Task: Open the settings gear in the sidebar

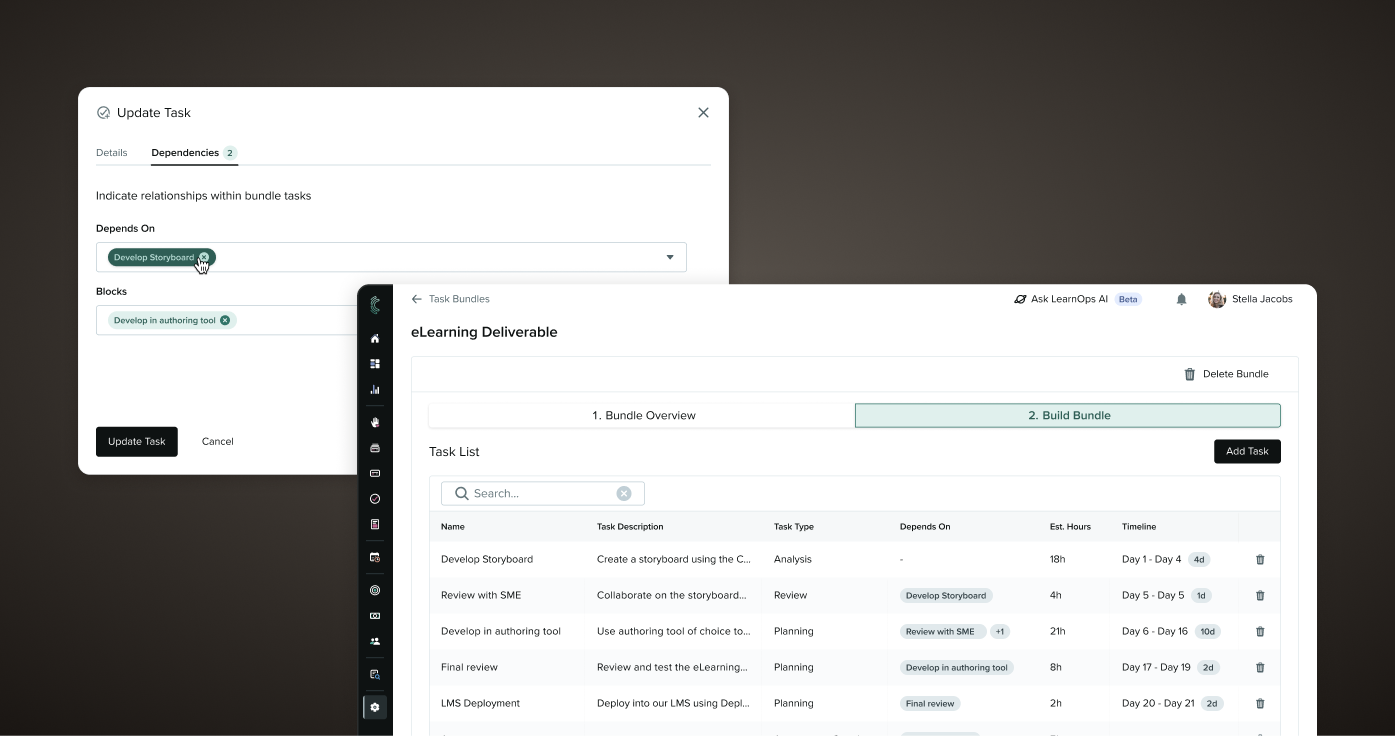Action: pyautogui.click(x=375, y=707)
